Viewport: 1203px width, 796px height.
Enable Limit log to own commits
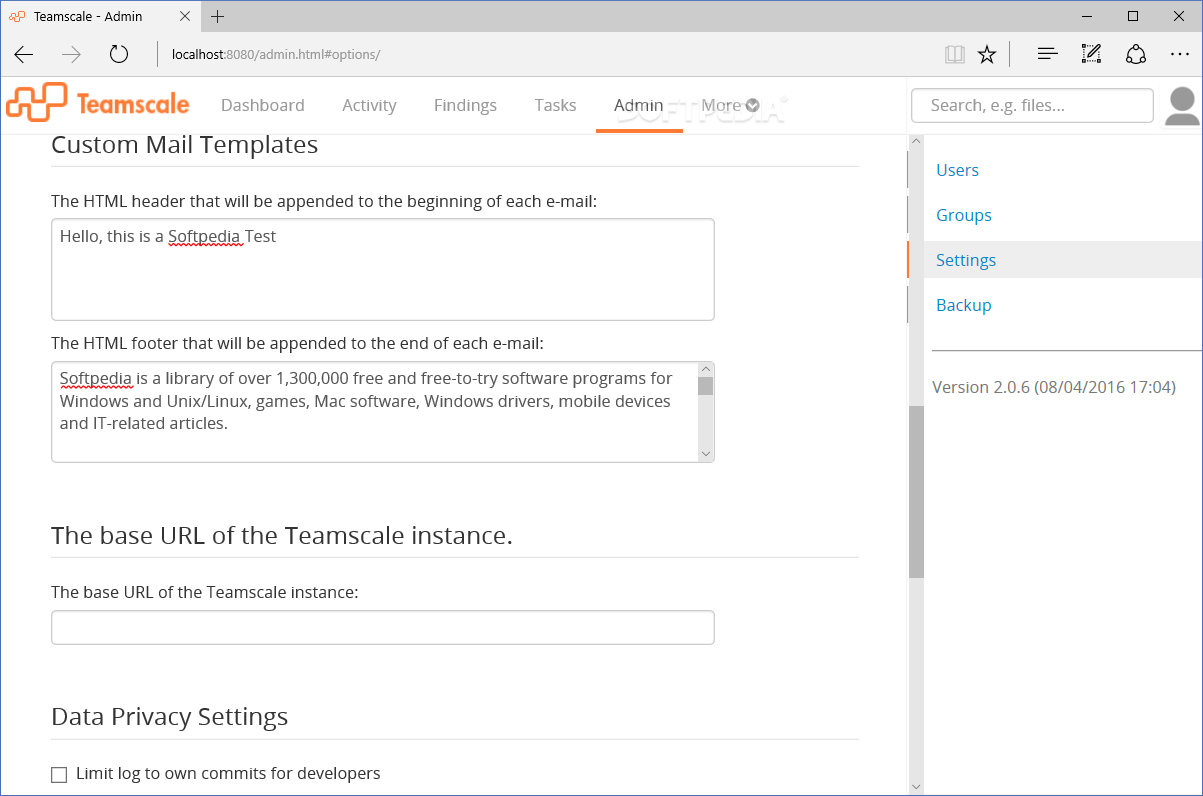coord(59,774)
